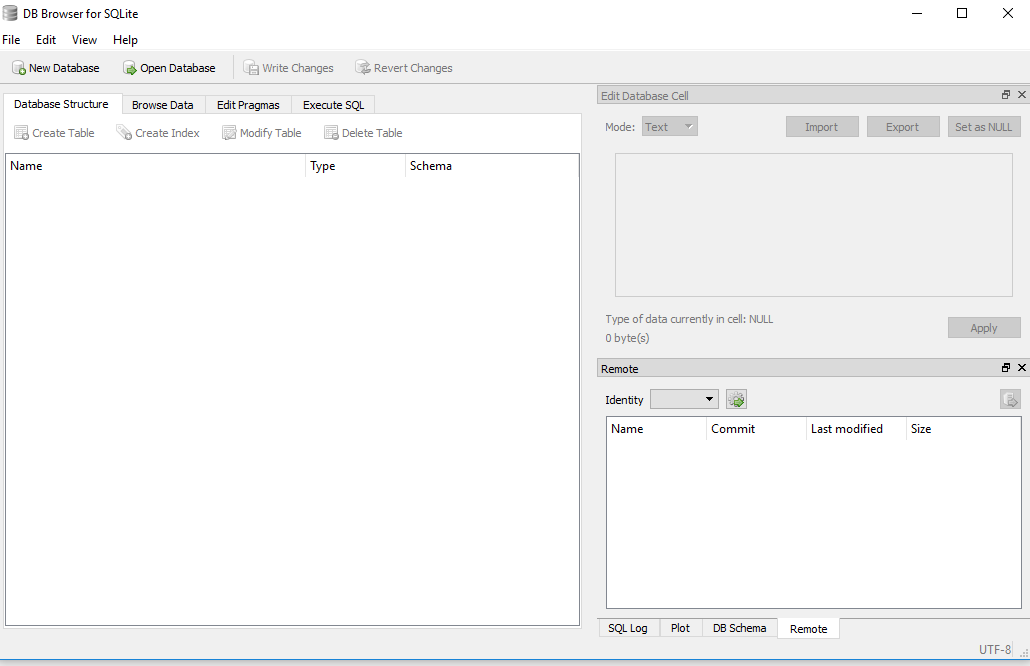The width and height of the screenshot is (1030, 666).
Task: Open the Mode dropdown set to Text
Action: click(x=669, y=127)
